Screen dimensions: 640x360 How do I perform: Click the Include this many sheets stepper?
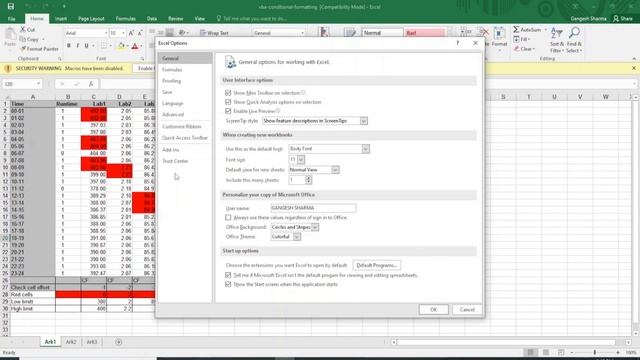309,180
